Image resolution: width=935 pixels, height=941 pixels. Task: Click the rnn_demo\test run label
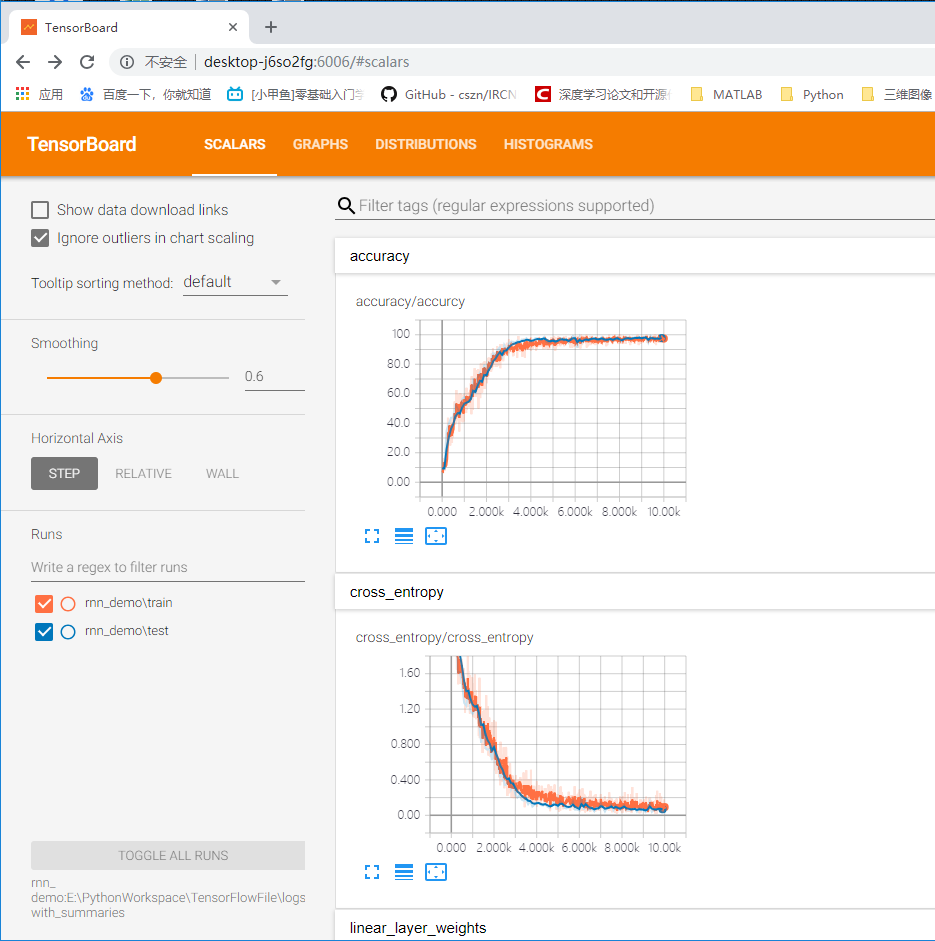127,631
